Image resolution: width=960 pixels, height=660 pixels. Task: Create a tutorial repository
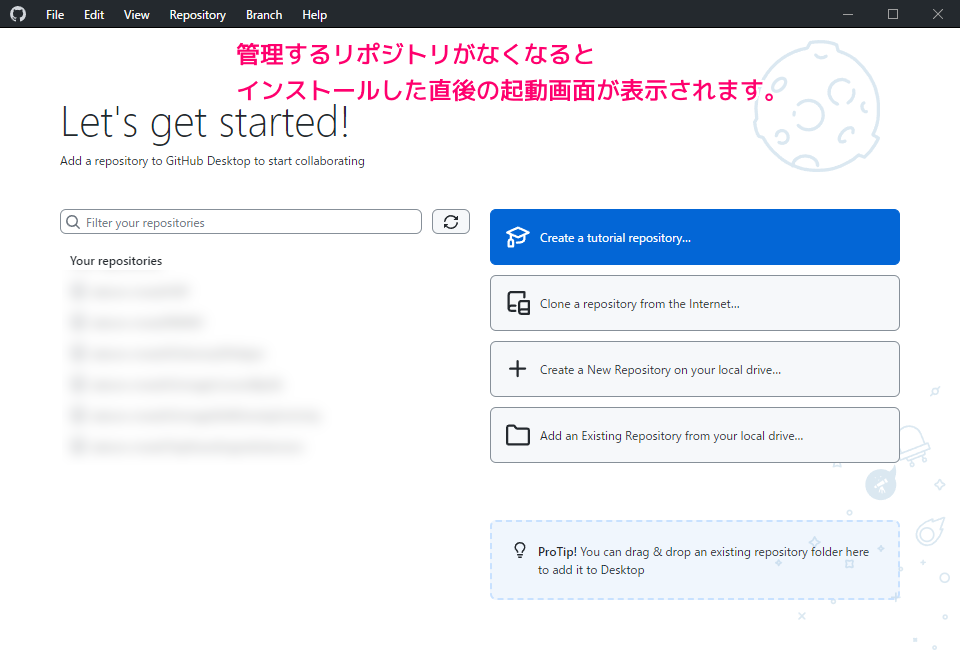(x=694, y=237)
